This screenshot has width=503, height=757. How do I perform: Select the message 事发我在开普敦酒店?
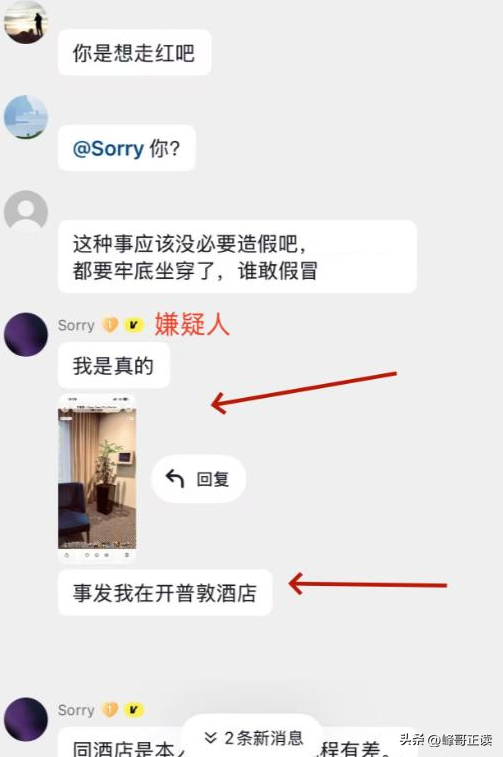pyautogui.click(x=165, y=592)
